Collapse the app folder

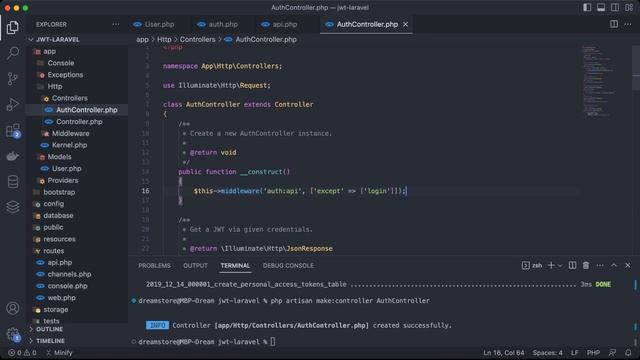click(49, 51)
